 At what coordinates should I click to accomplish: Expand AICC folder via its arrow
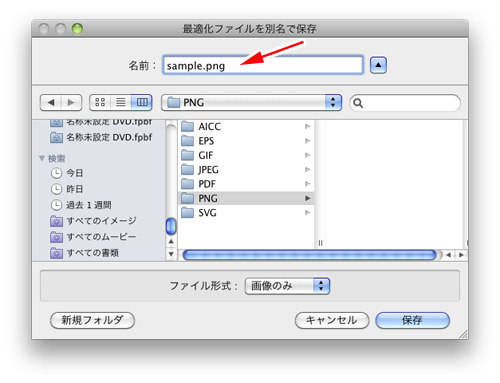pyautogui.click(x=307, y=126)
